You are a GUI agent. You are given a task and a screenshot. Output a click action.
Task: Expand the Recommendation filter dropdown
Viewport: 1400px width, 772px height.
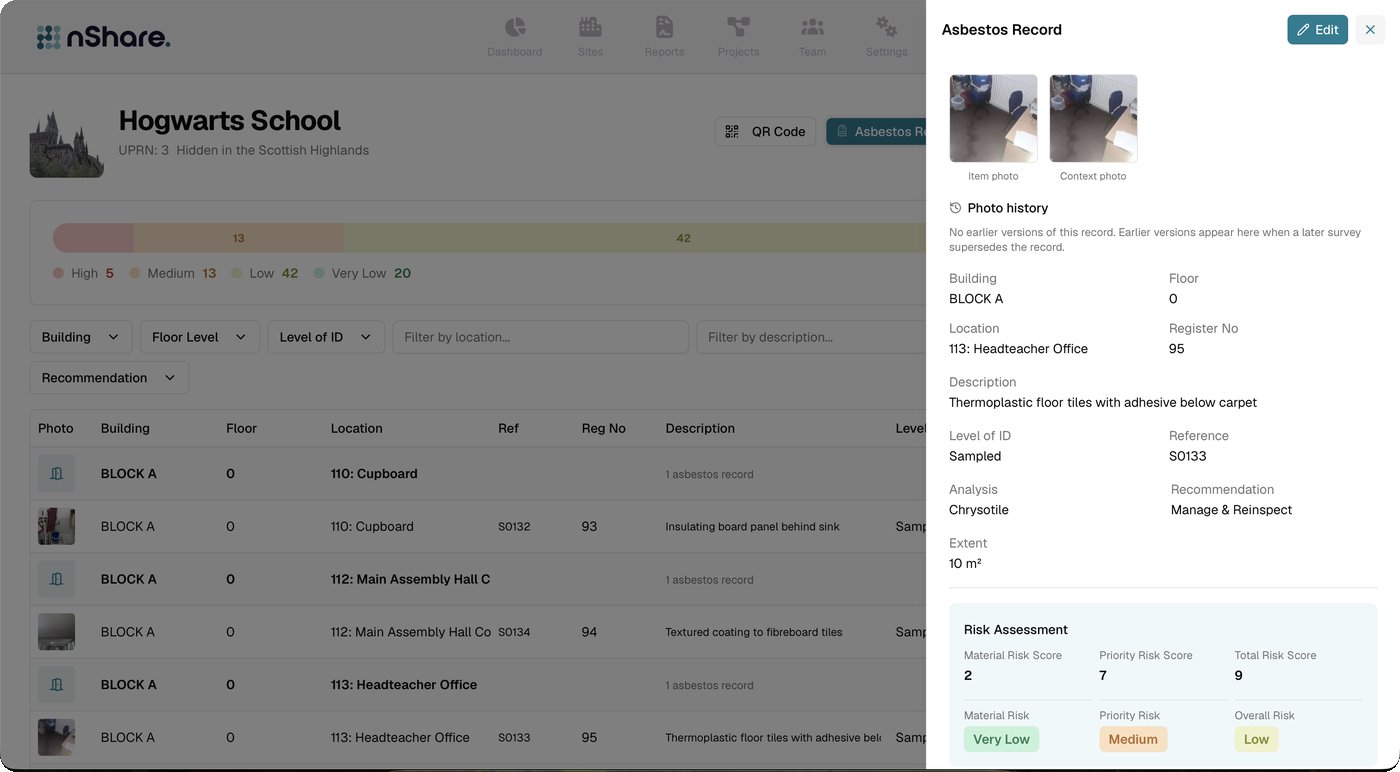(x=109, y=378)
